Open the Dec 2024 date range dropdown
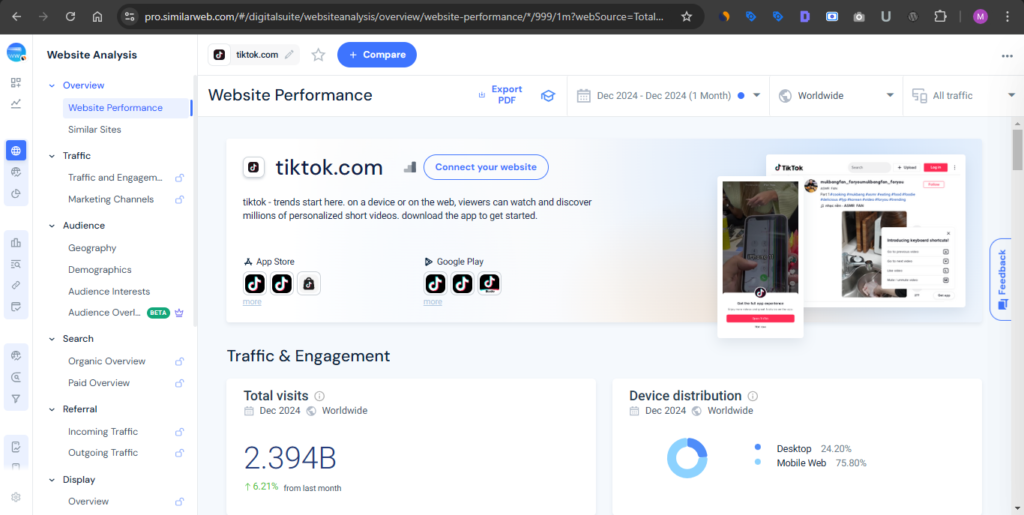The height and width of the screenshot is (515, 1024). tap(669, 96)
